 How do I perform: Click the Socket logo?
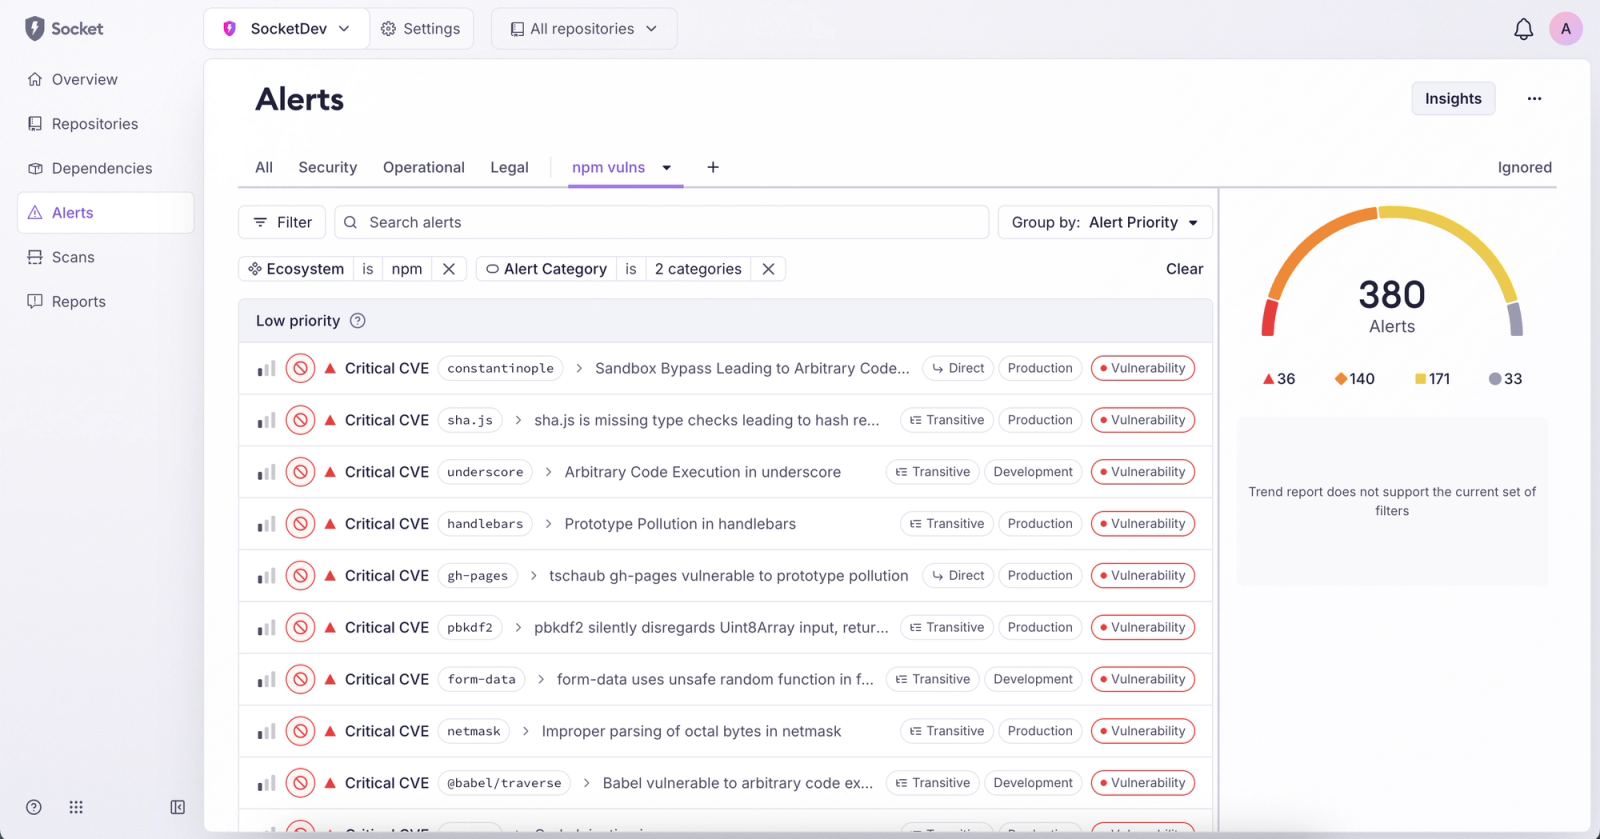click(64, 29)
